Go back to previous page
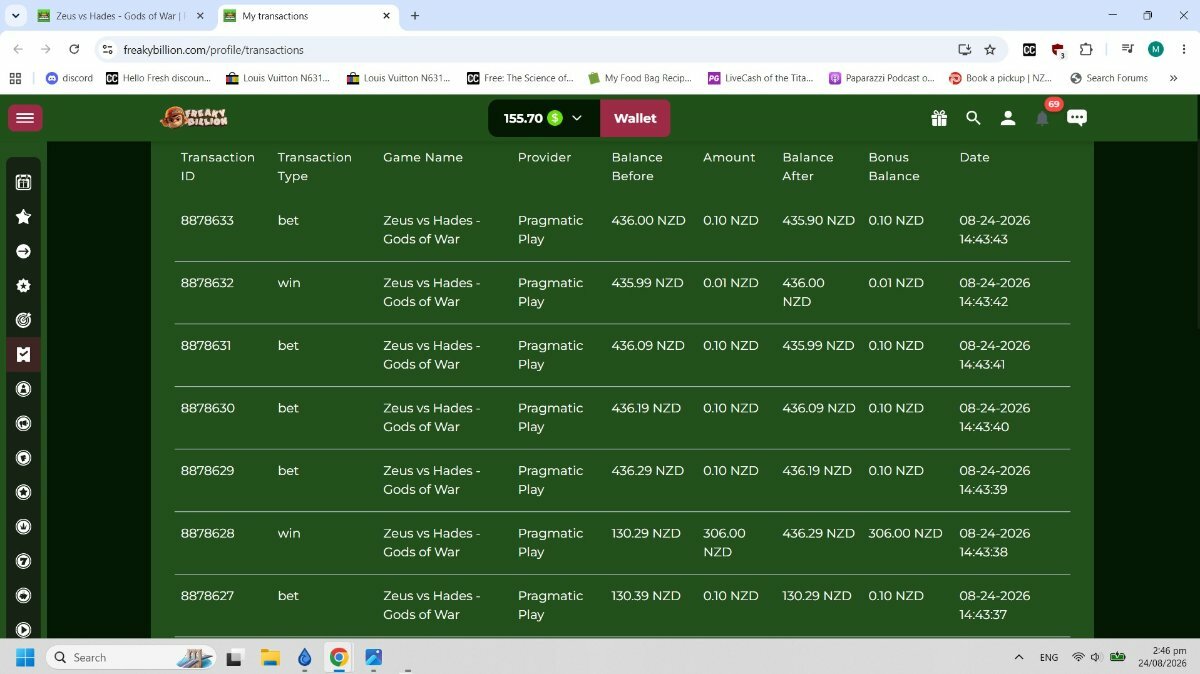 pyautogui.click(x=18, y=49)
